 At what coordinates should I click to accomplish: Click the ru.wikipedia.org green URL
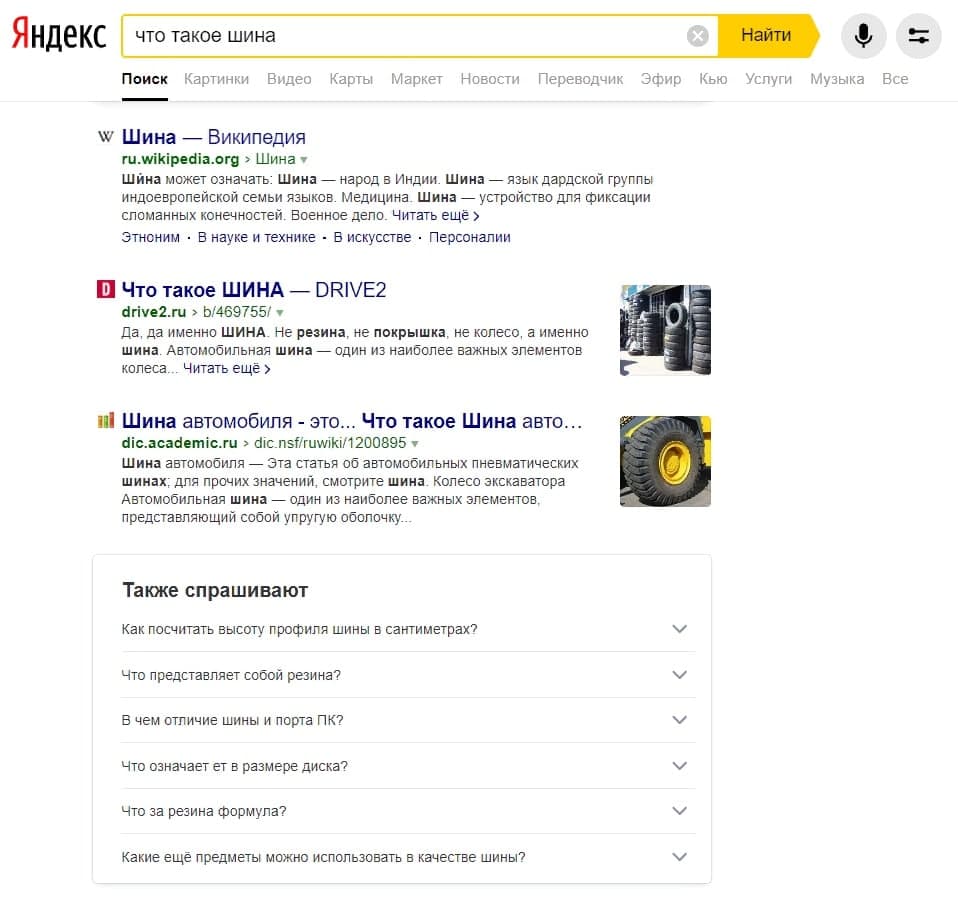pos(180,159)
